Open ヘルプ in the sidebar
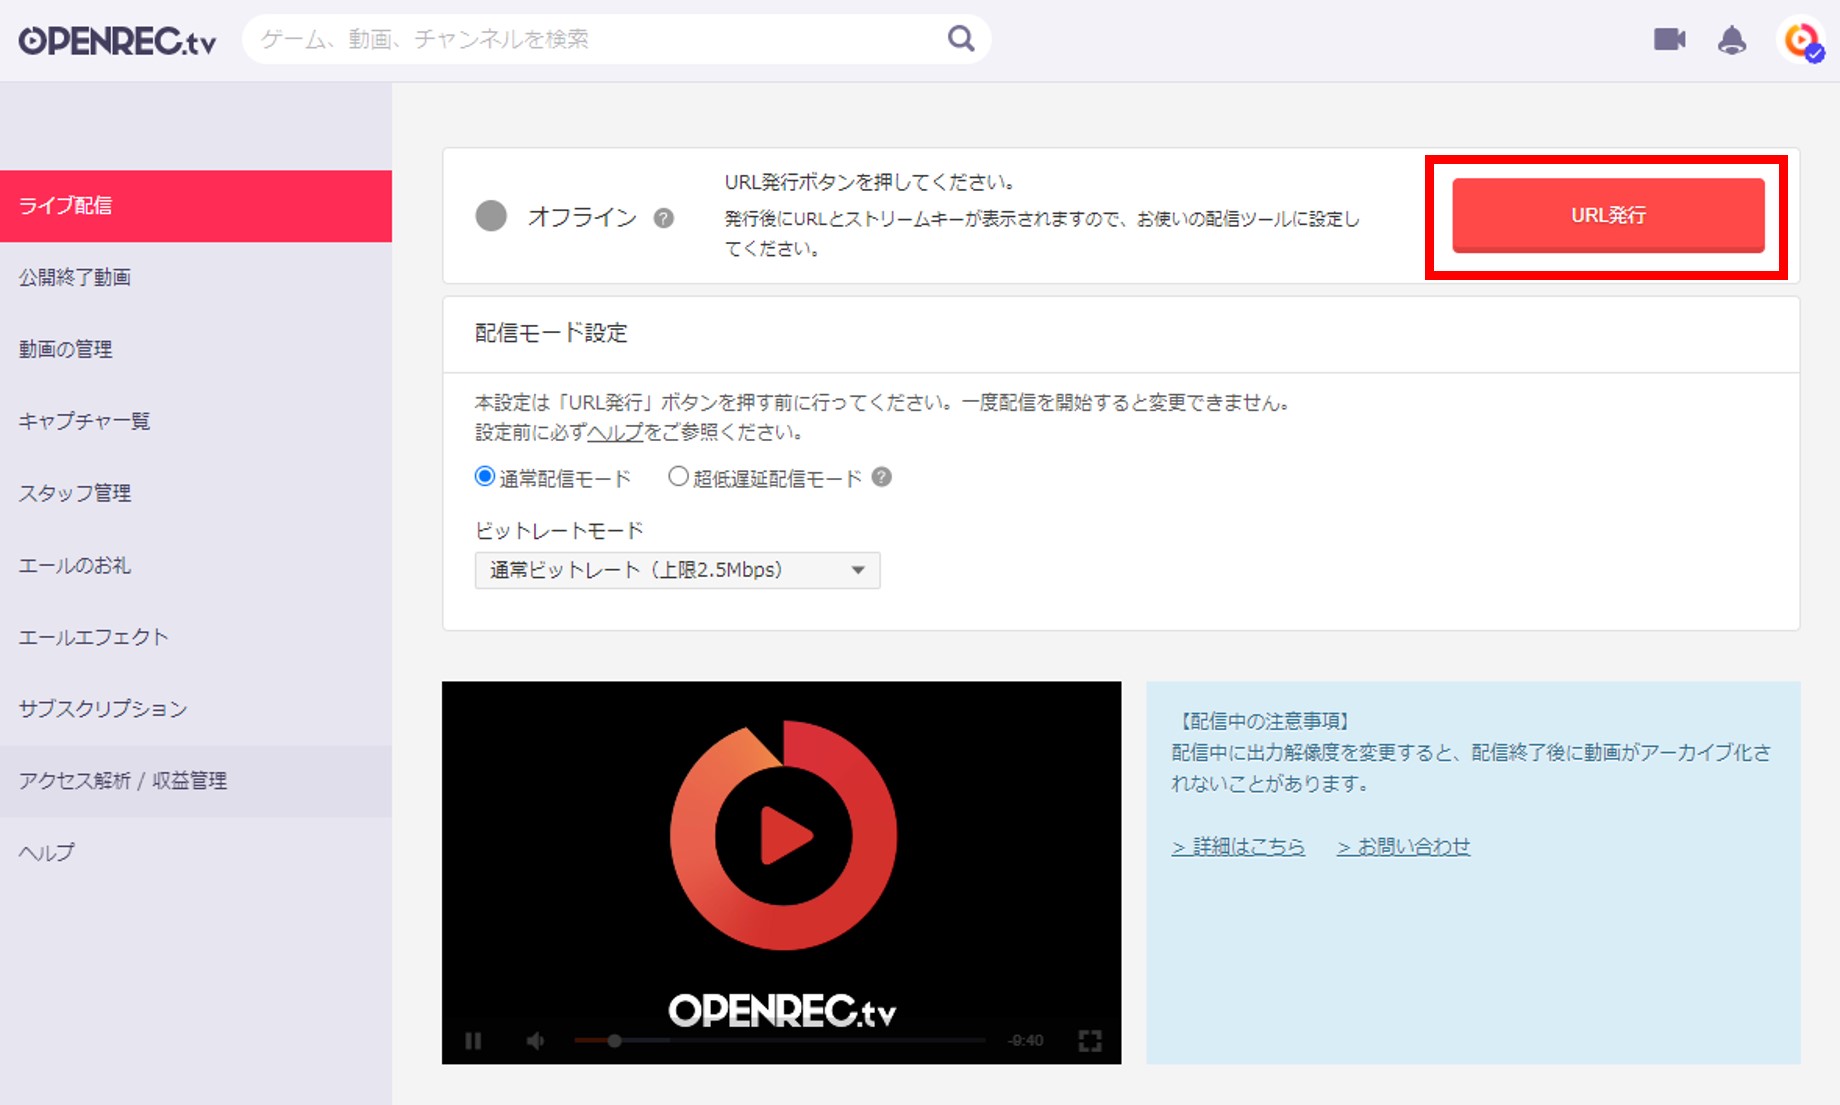Viewport: 1840px width, 1105px height. [196, 853]
